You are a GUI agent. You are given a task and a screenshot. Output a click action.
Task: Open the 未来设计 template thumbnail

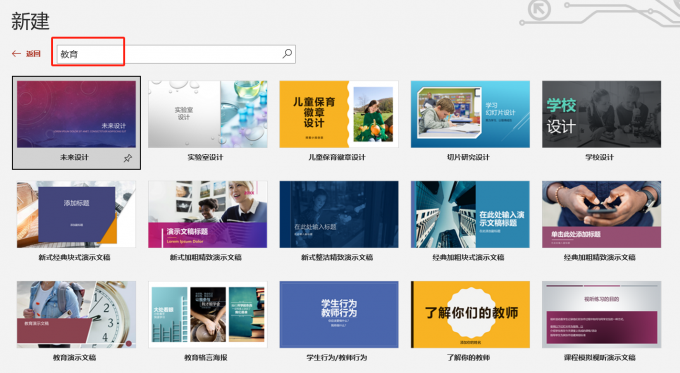(76, 114)
